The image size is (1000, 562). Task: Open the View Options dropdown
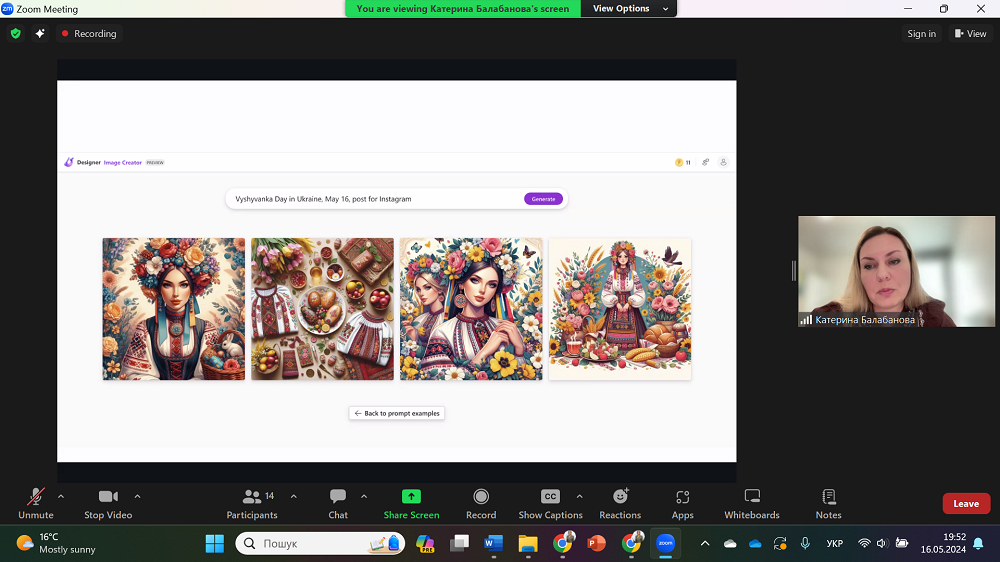[x=621, y=9]
